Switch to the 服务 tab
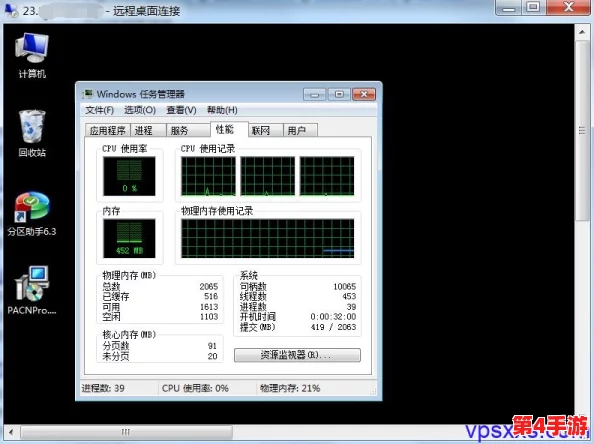The image size is (594, 444). [188, 130]
